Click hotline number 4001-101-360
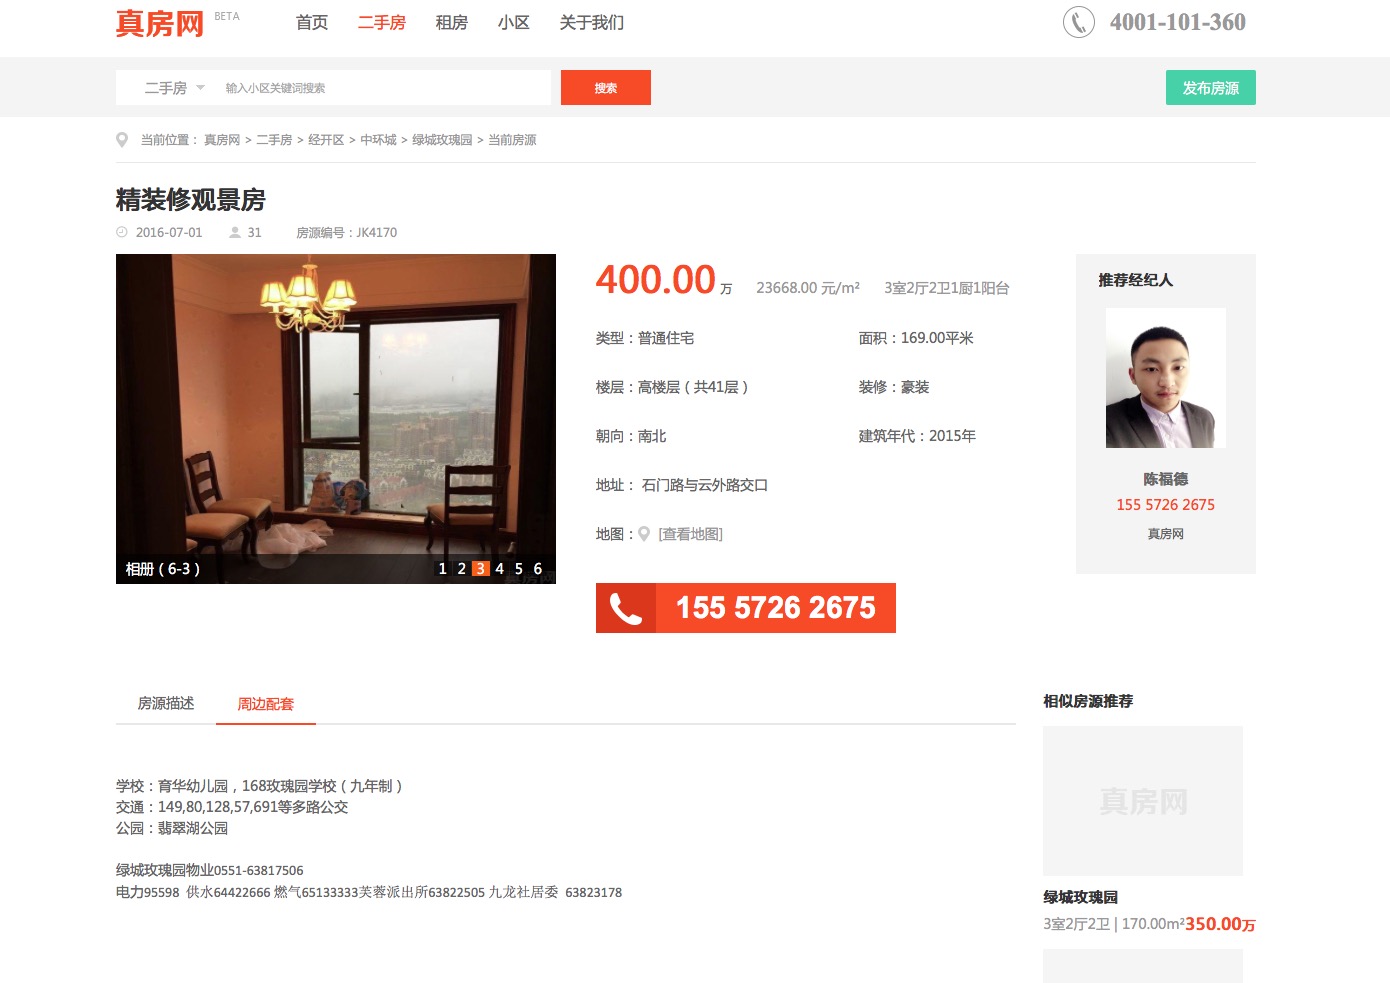 [x=1178, y=22]
